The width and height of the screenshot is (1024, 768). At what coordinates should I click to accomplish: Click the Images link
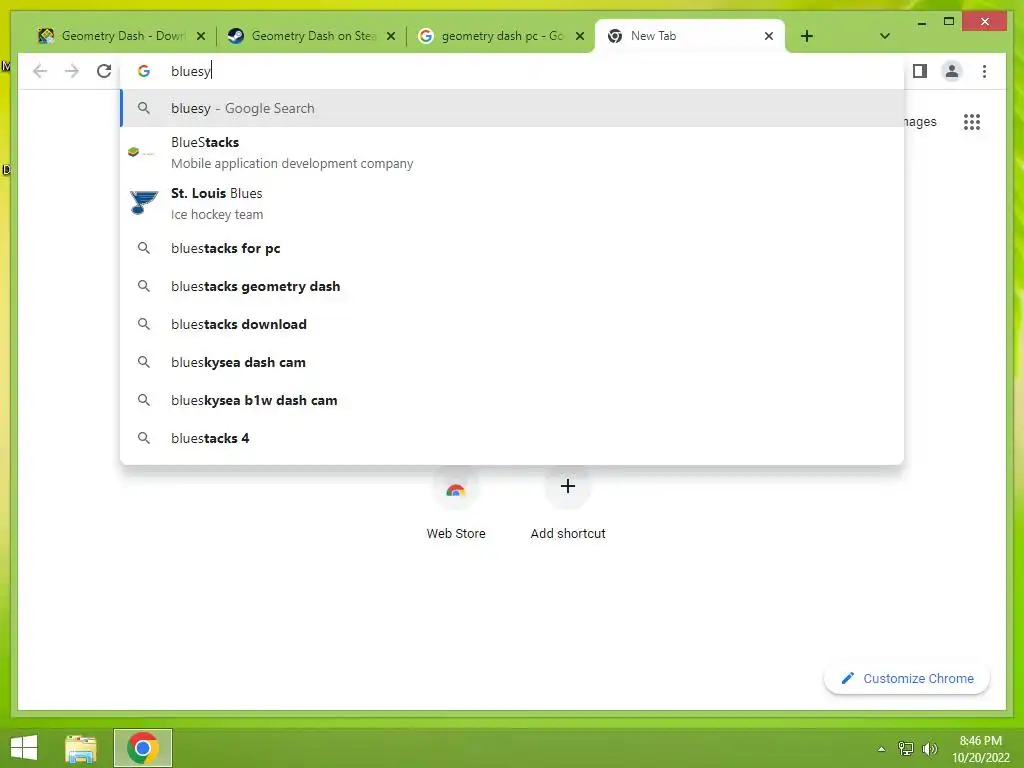point(920,122)
